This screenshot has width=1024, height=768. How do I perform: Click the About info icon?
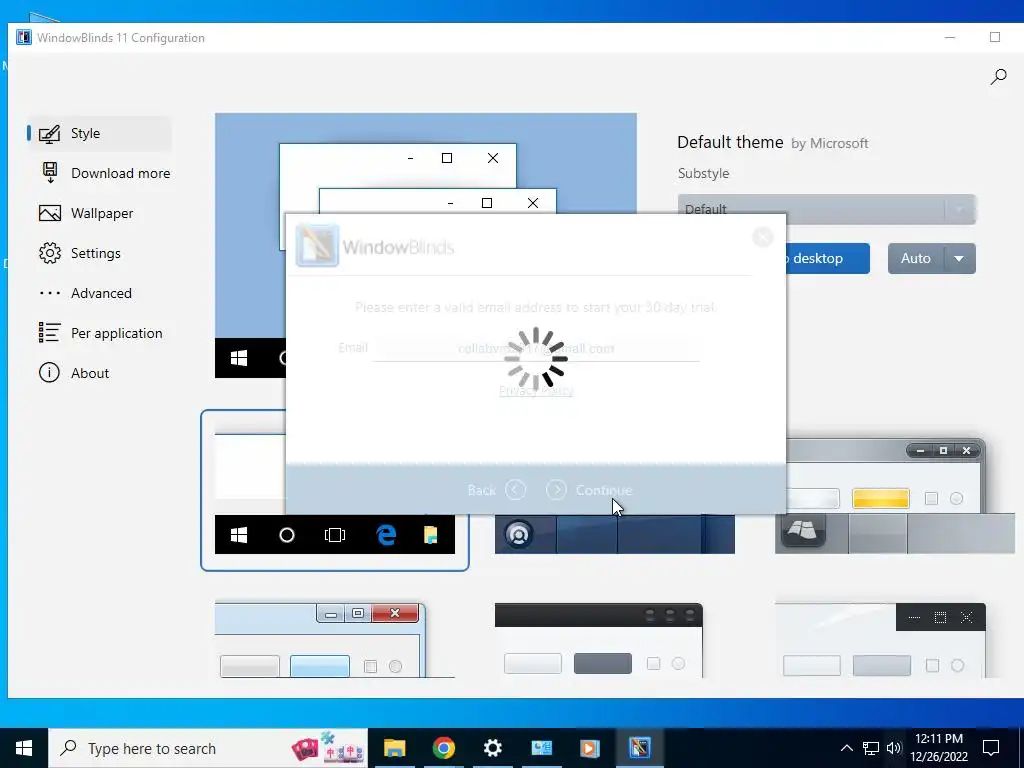click(x=50, y=373)
